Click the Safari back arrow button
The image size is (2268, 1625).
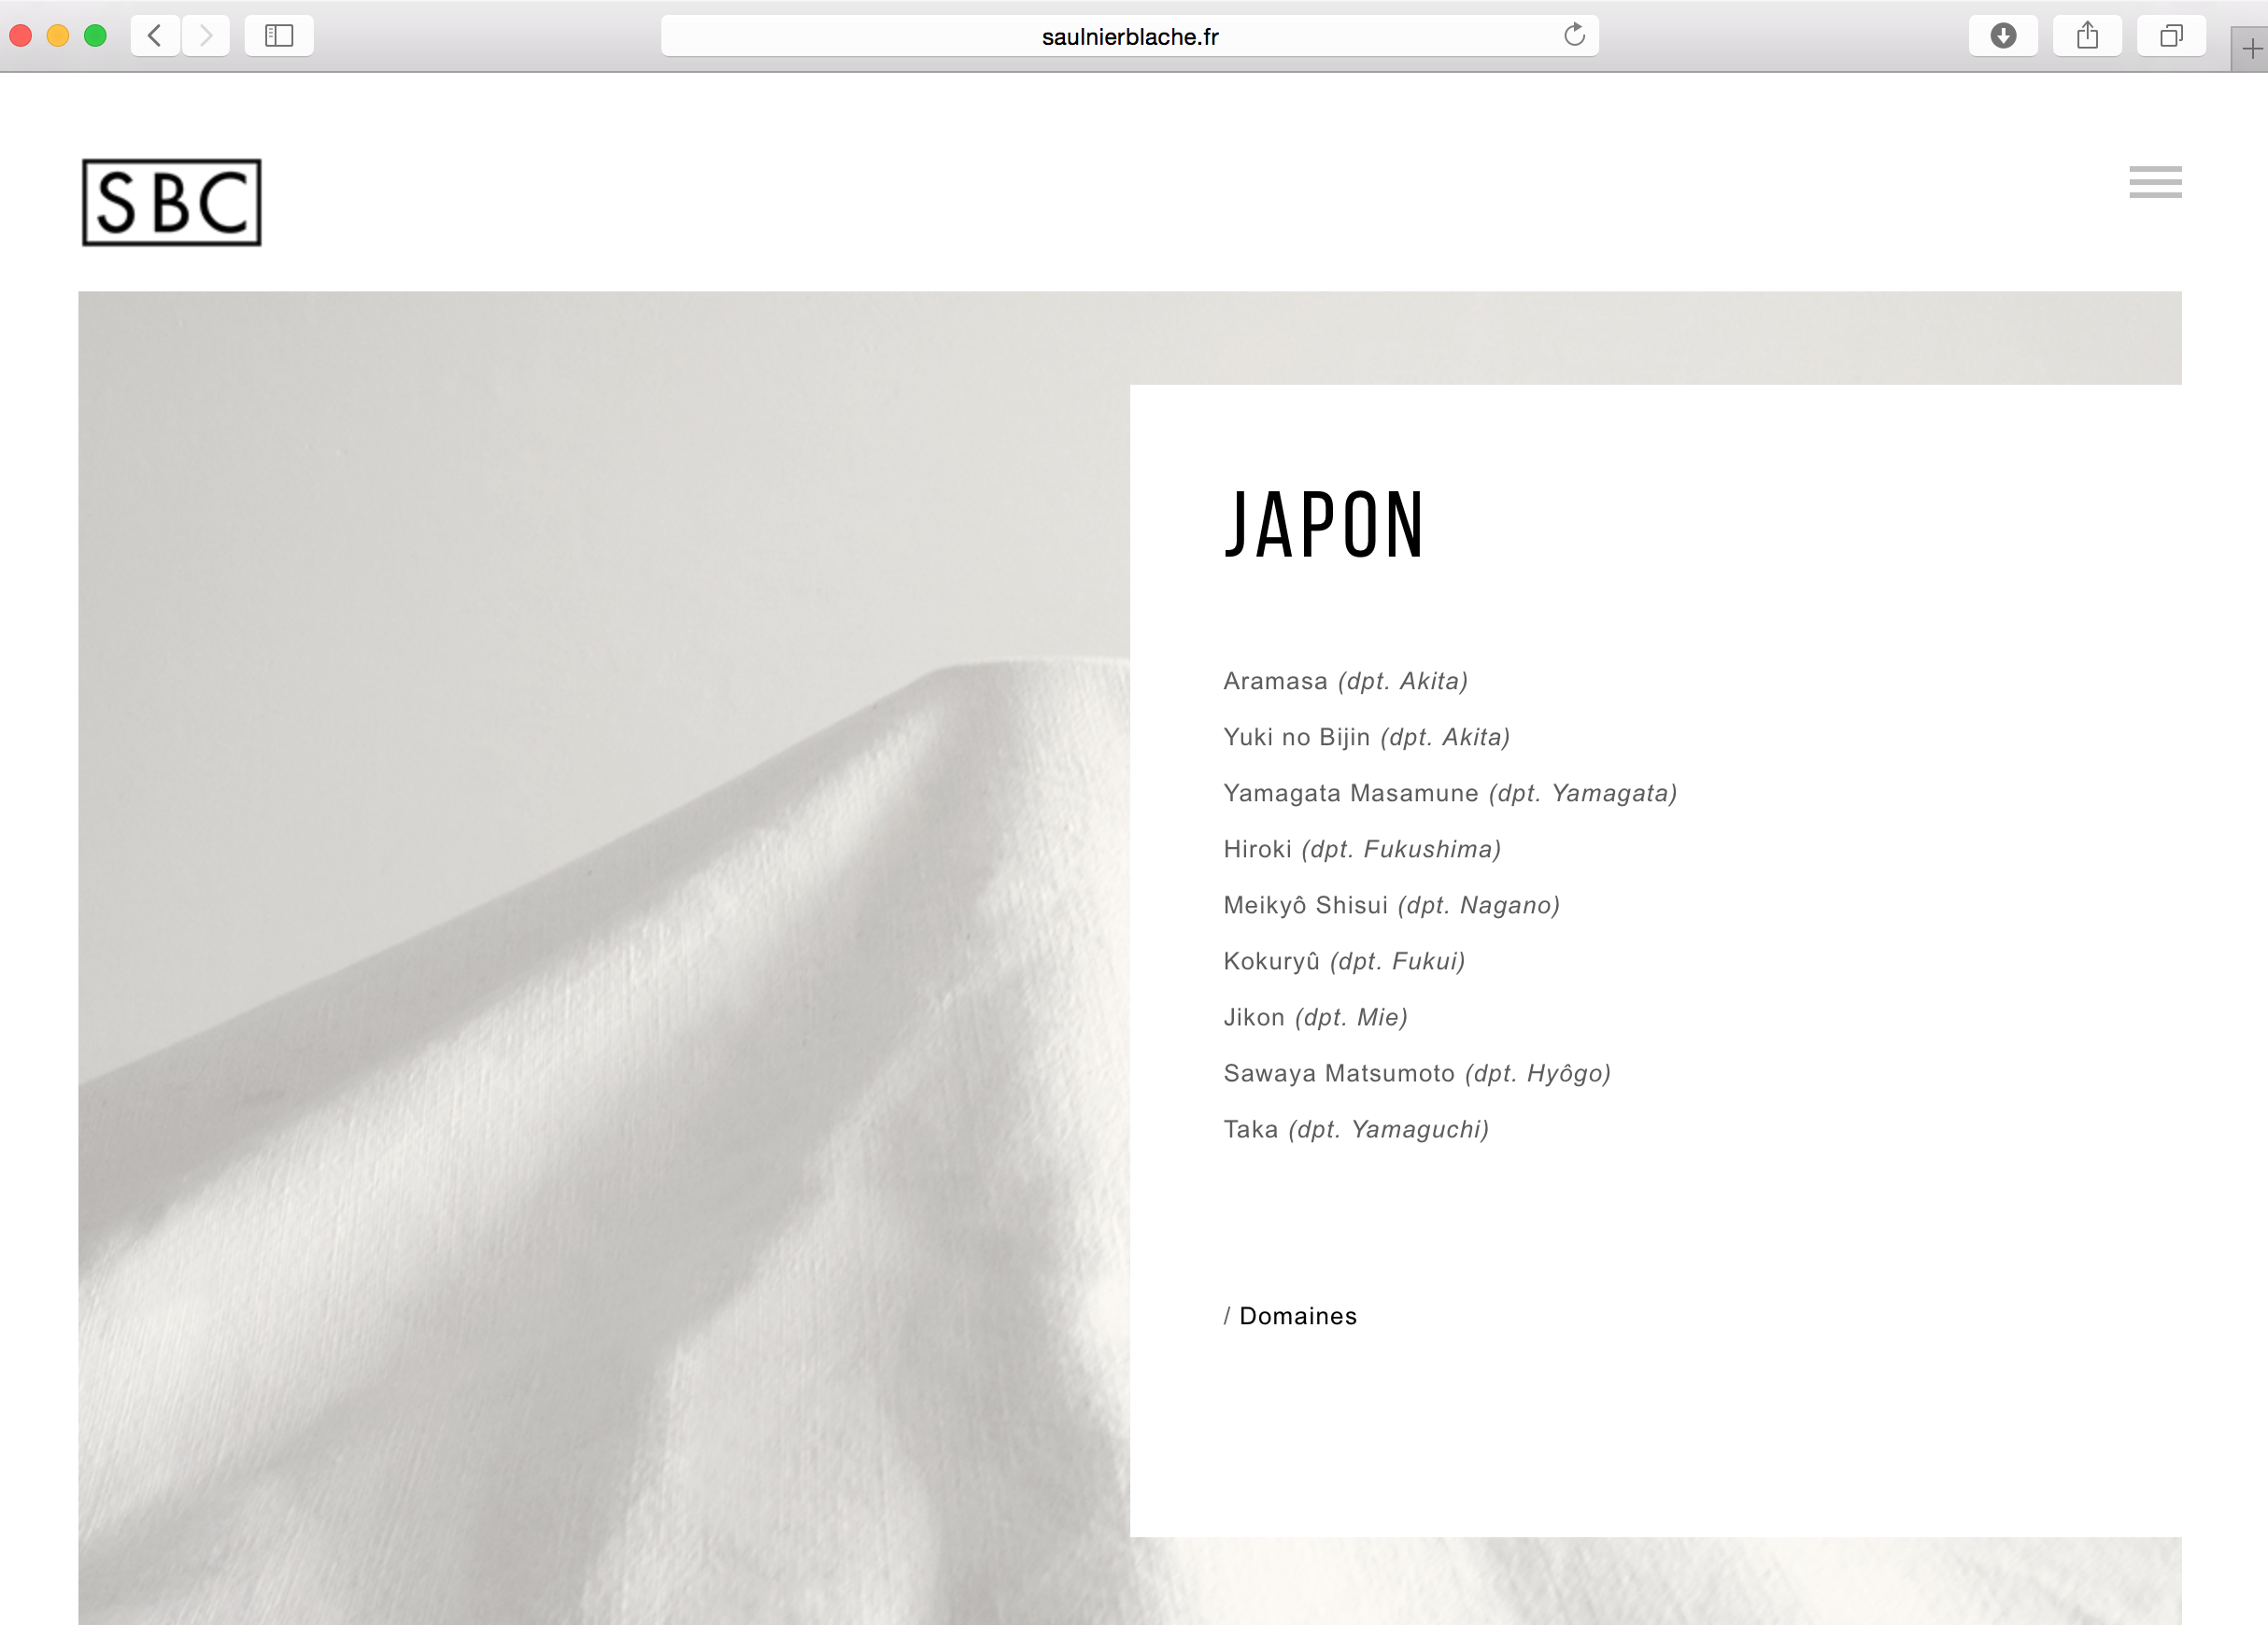click(x=155, y=36)
